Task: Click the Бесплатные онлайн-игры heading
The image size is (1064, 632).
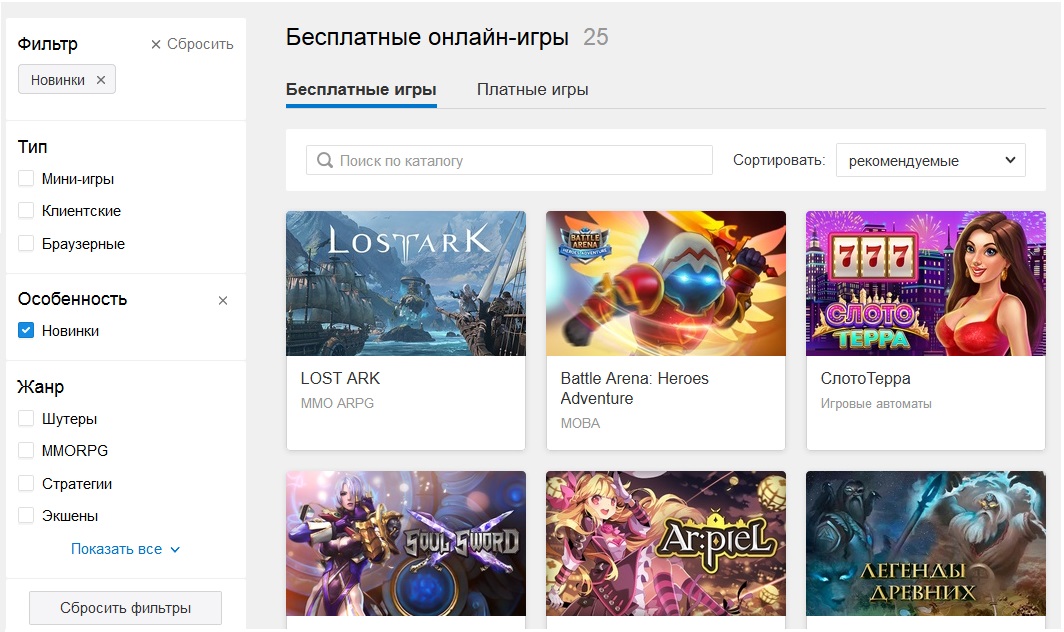Action: pos(427,37)
